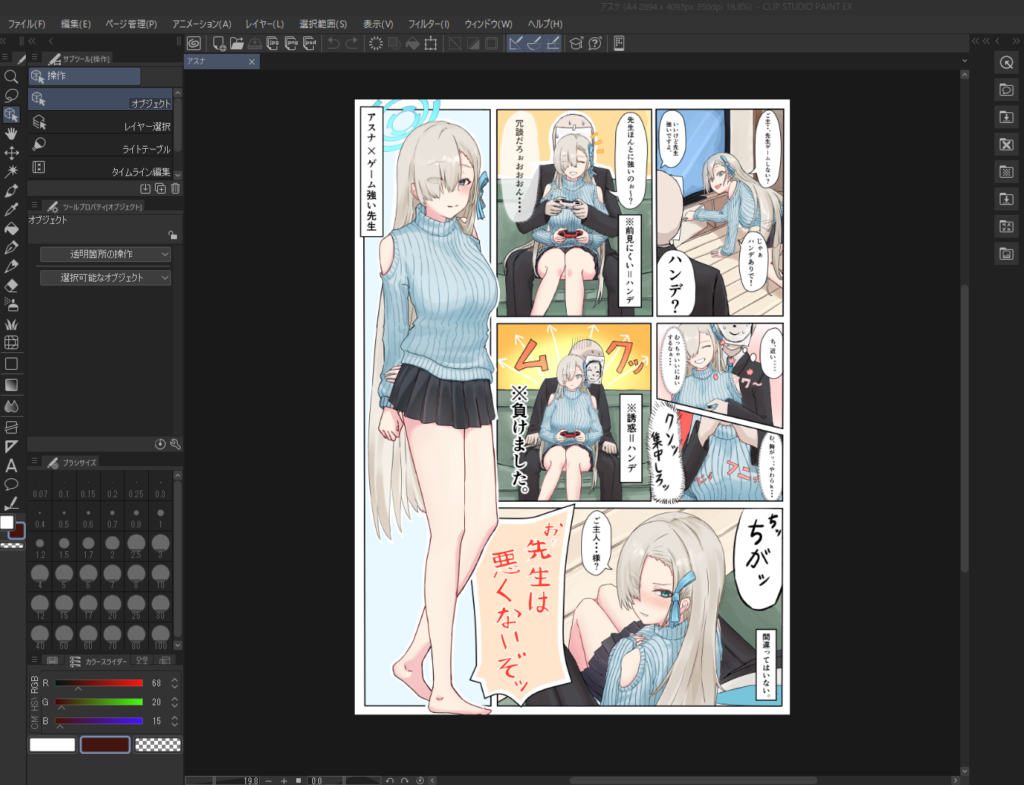The height and width of the screenshot is (785, 1024).
Task: Select the Gradient tool
Action: (x=11, y=385)
